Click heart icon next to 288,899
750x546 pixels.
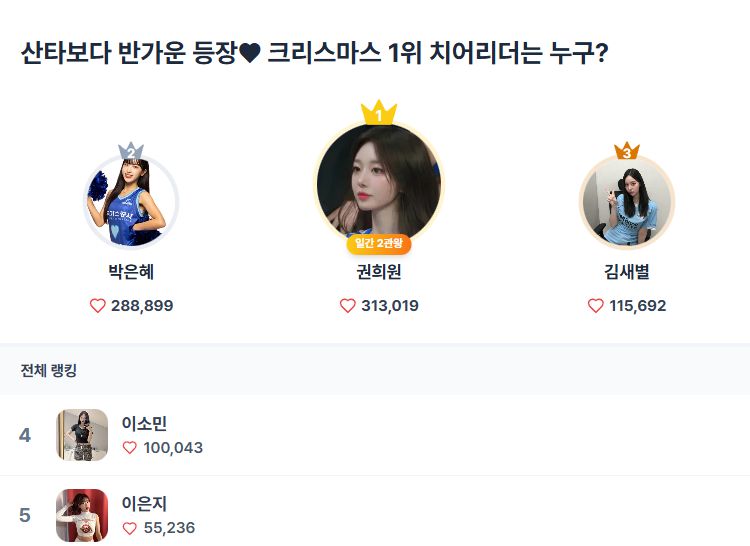click(98, 306)
